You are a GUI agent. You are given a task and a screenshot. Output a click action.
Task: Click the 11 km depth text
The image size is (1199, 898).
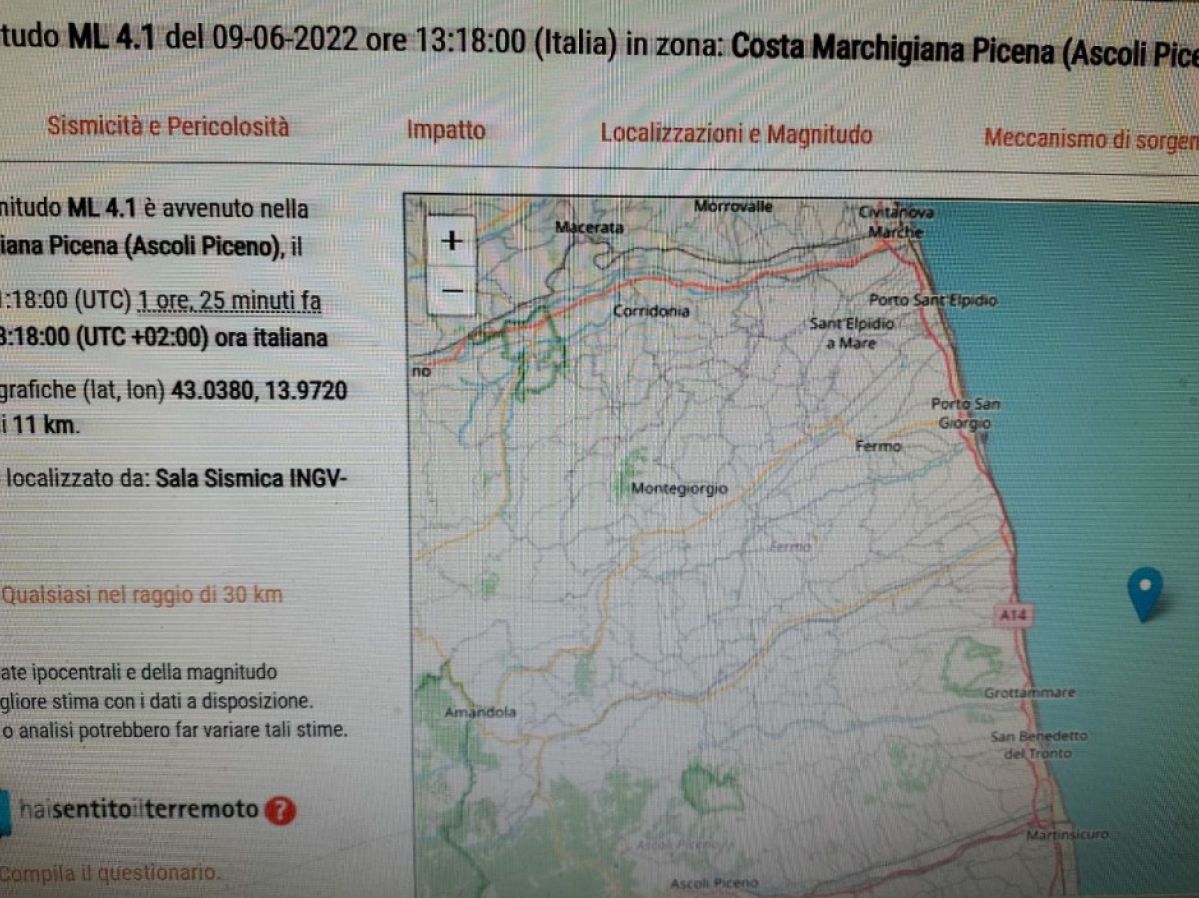click(44, 425)
